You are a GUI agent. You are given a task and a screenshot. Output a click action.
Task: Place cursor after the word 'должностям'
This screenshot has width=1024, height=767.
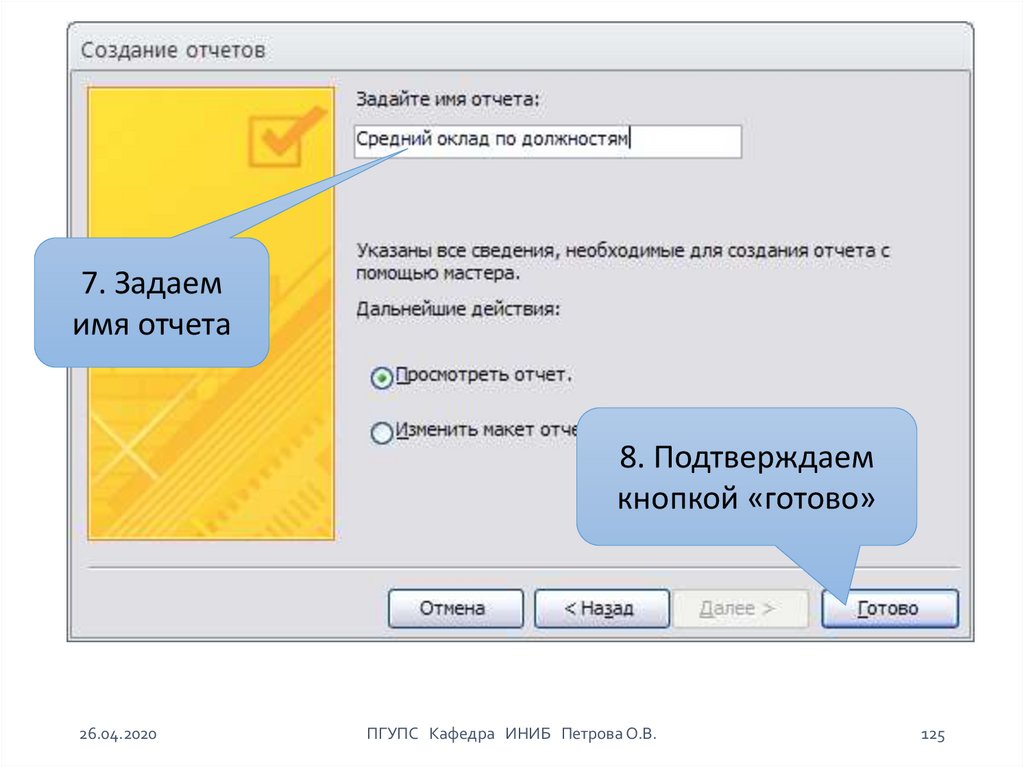(x=632, y=142)
